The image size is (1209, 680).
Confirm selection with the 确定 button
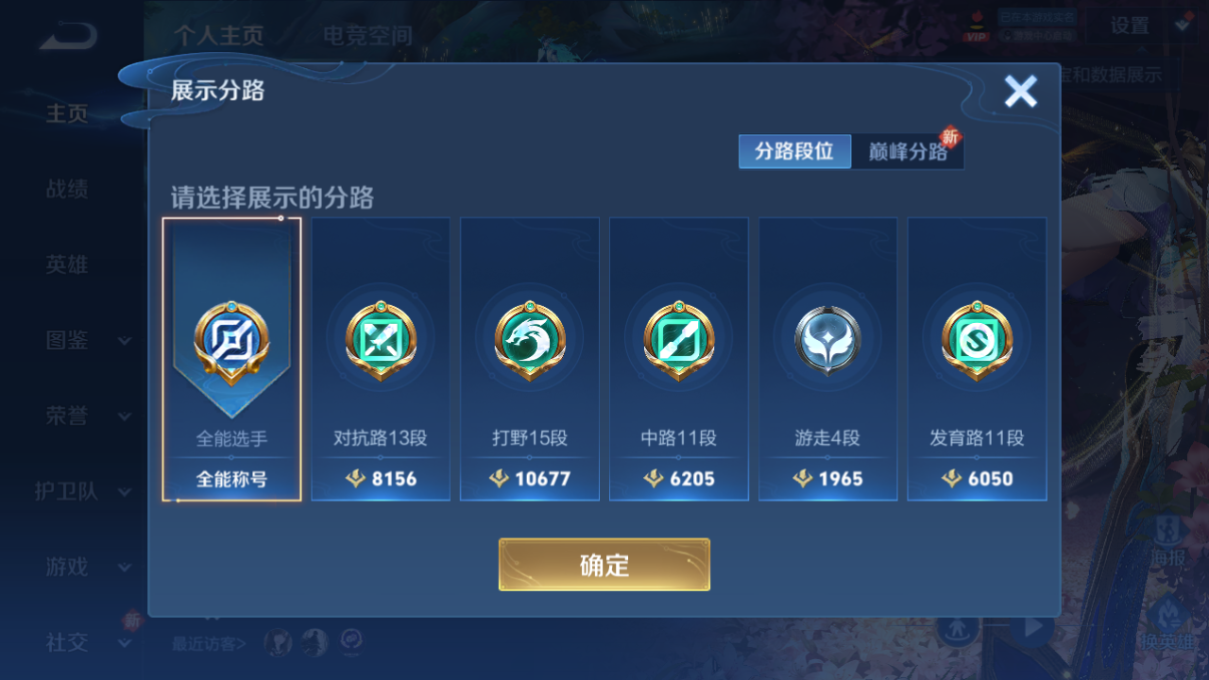tap(604, 564)
